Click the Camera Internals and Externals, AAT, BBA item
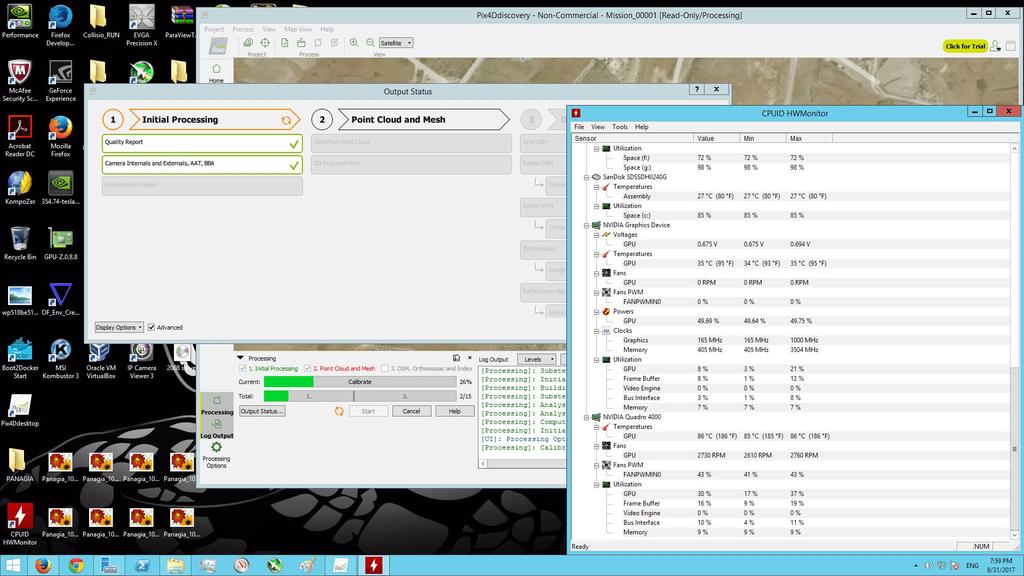 pos(202,165)
